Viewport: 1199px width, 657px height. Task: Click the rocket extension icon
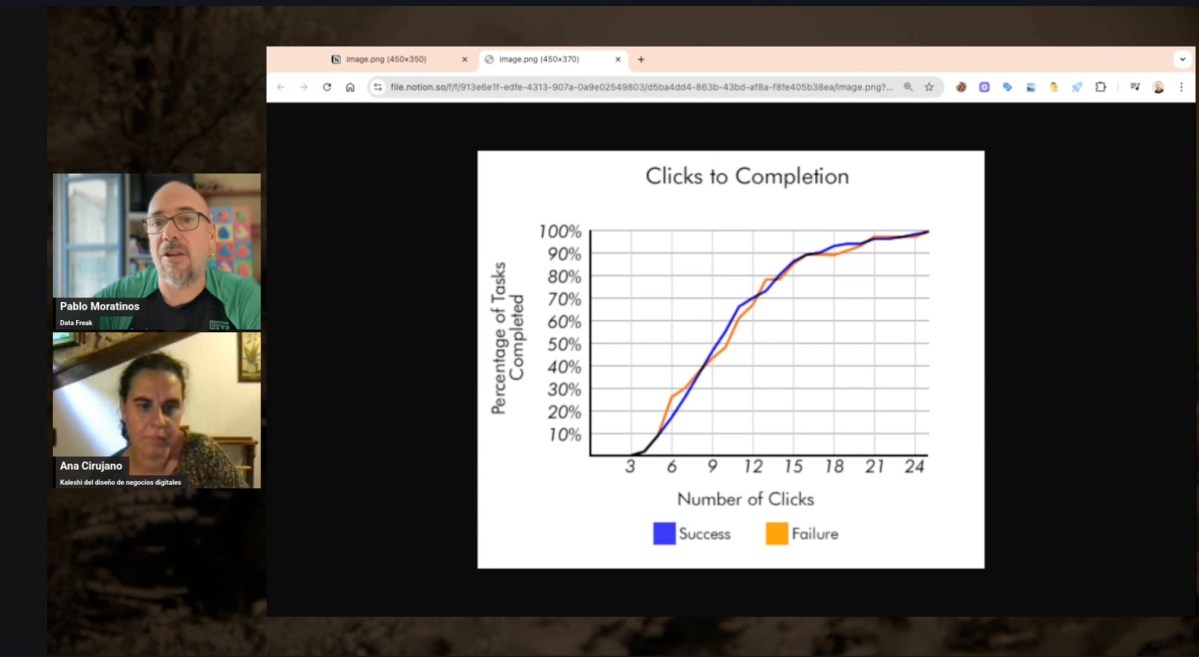[x=1077, y=87]
